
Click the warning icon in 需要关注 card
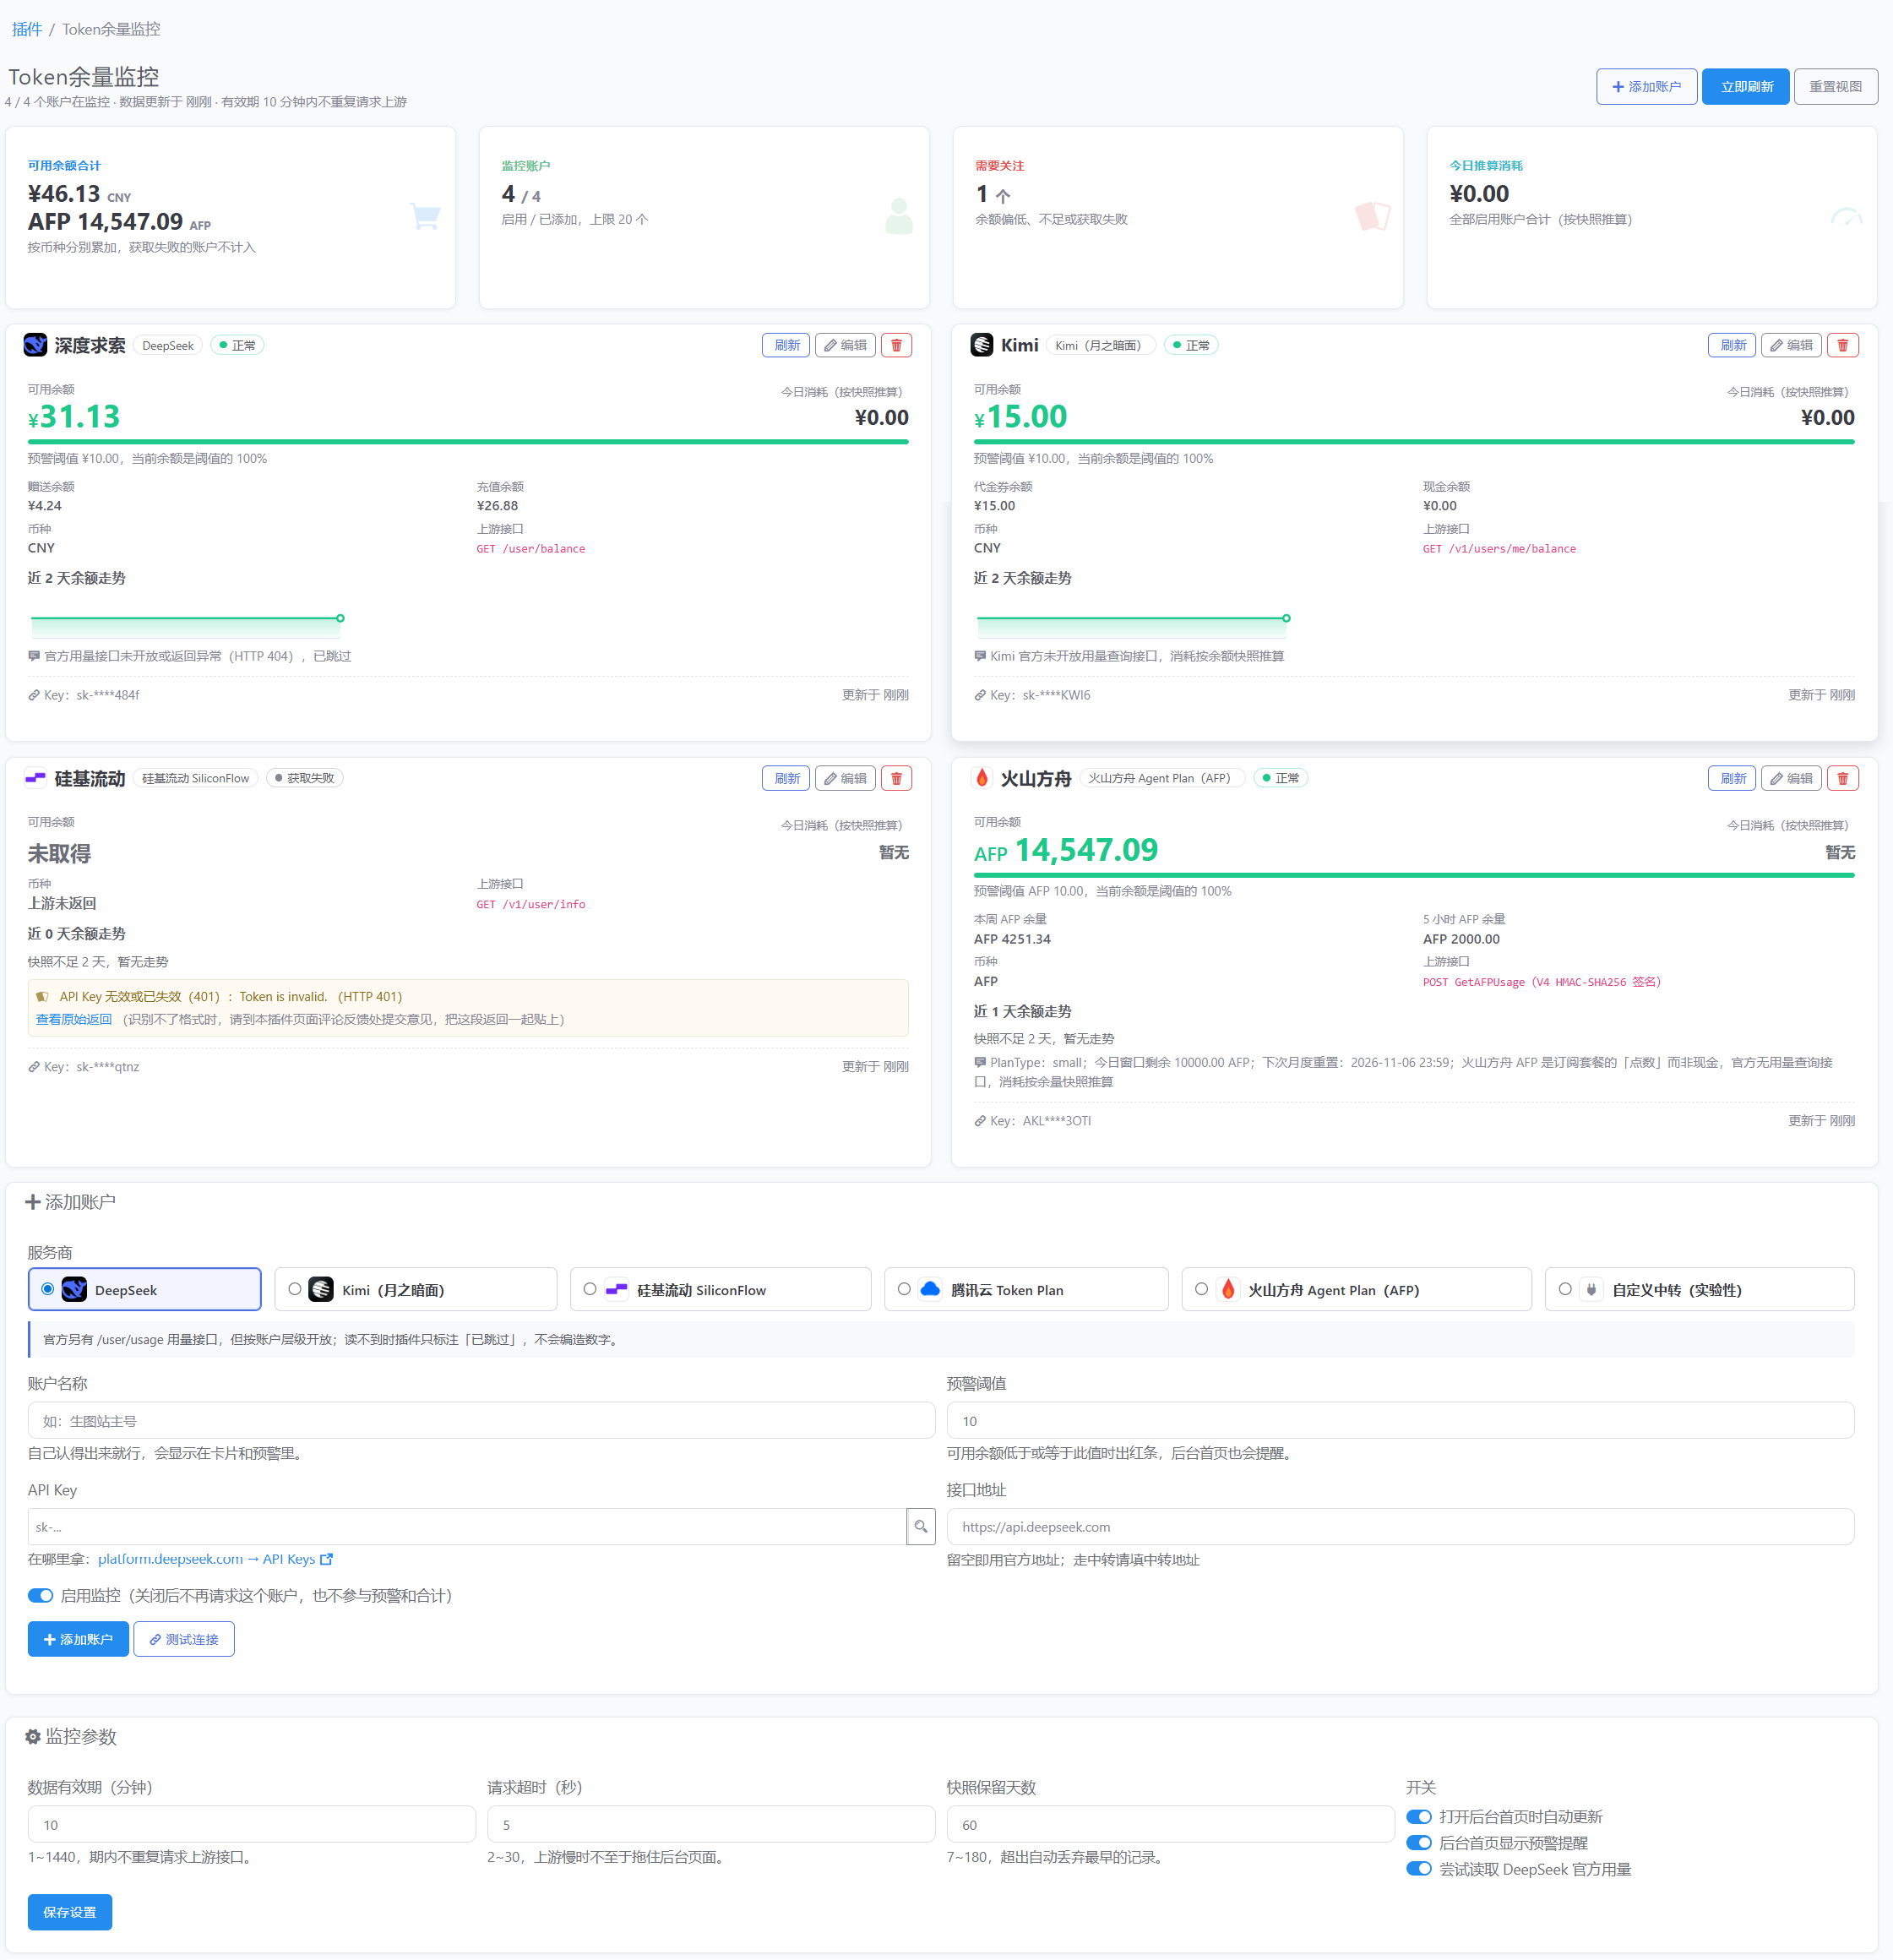coord(1372,215)
